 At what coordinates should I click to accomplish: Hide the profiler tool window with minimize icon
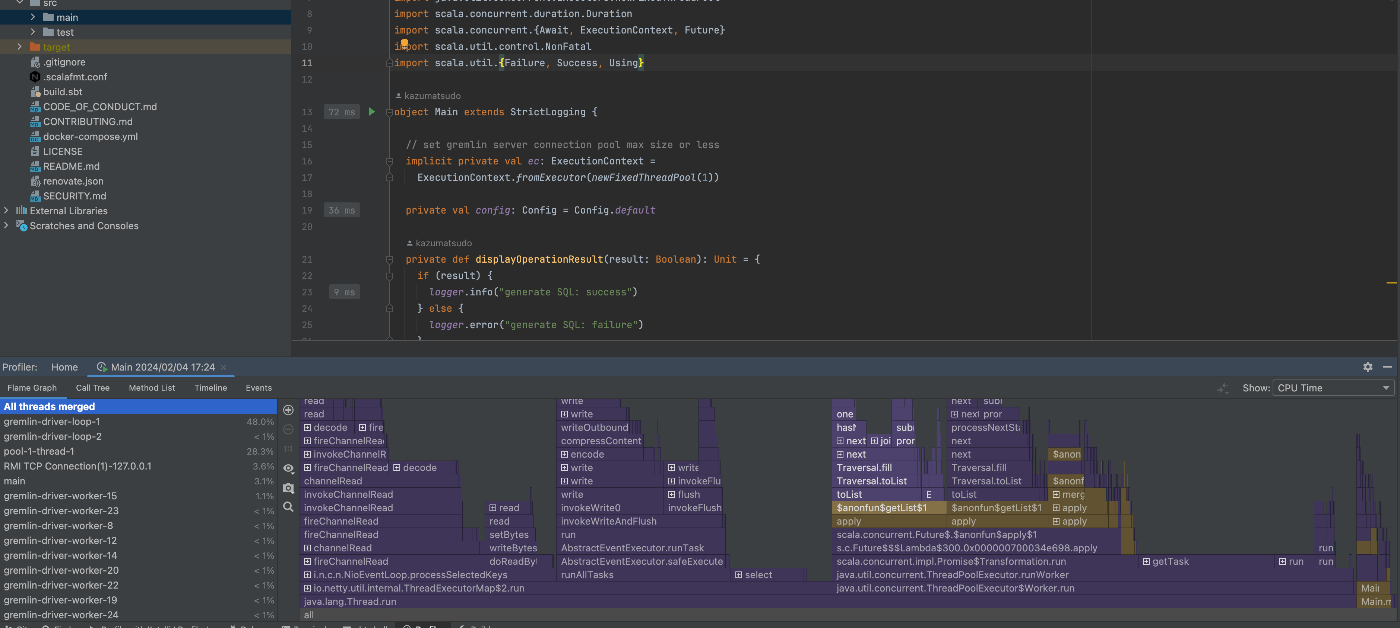pyautogui.click(x=1387, y=367)
